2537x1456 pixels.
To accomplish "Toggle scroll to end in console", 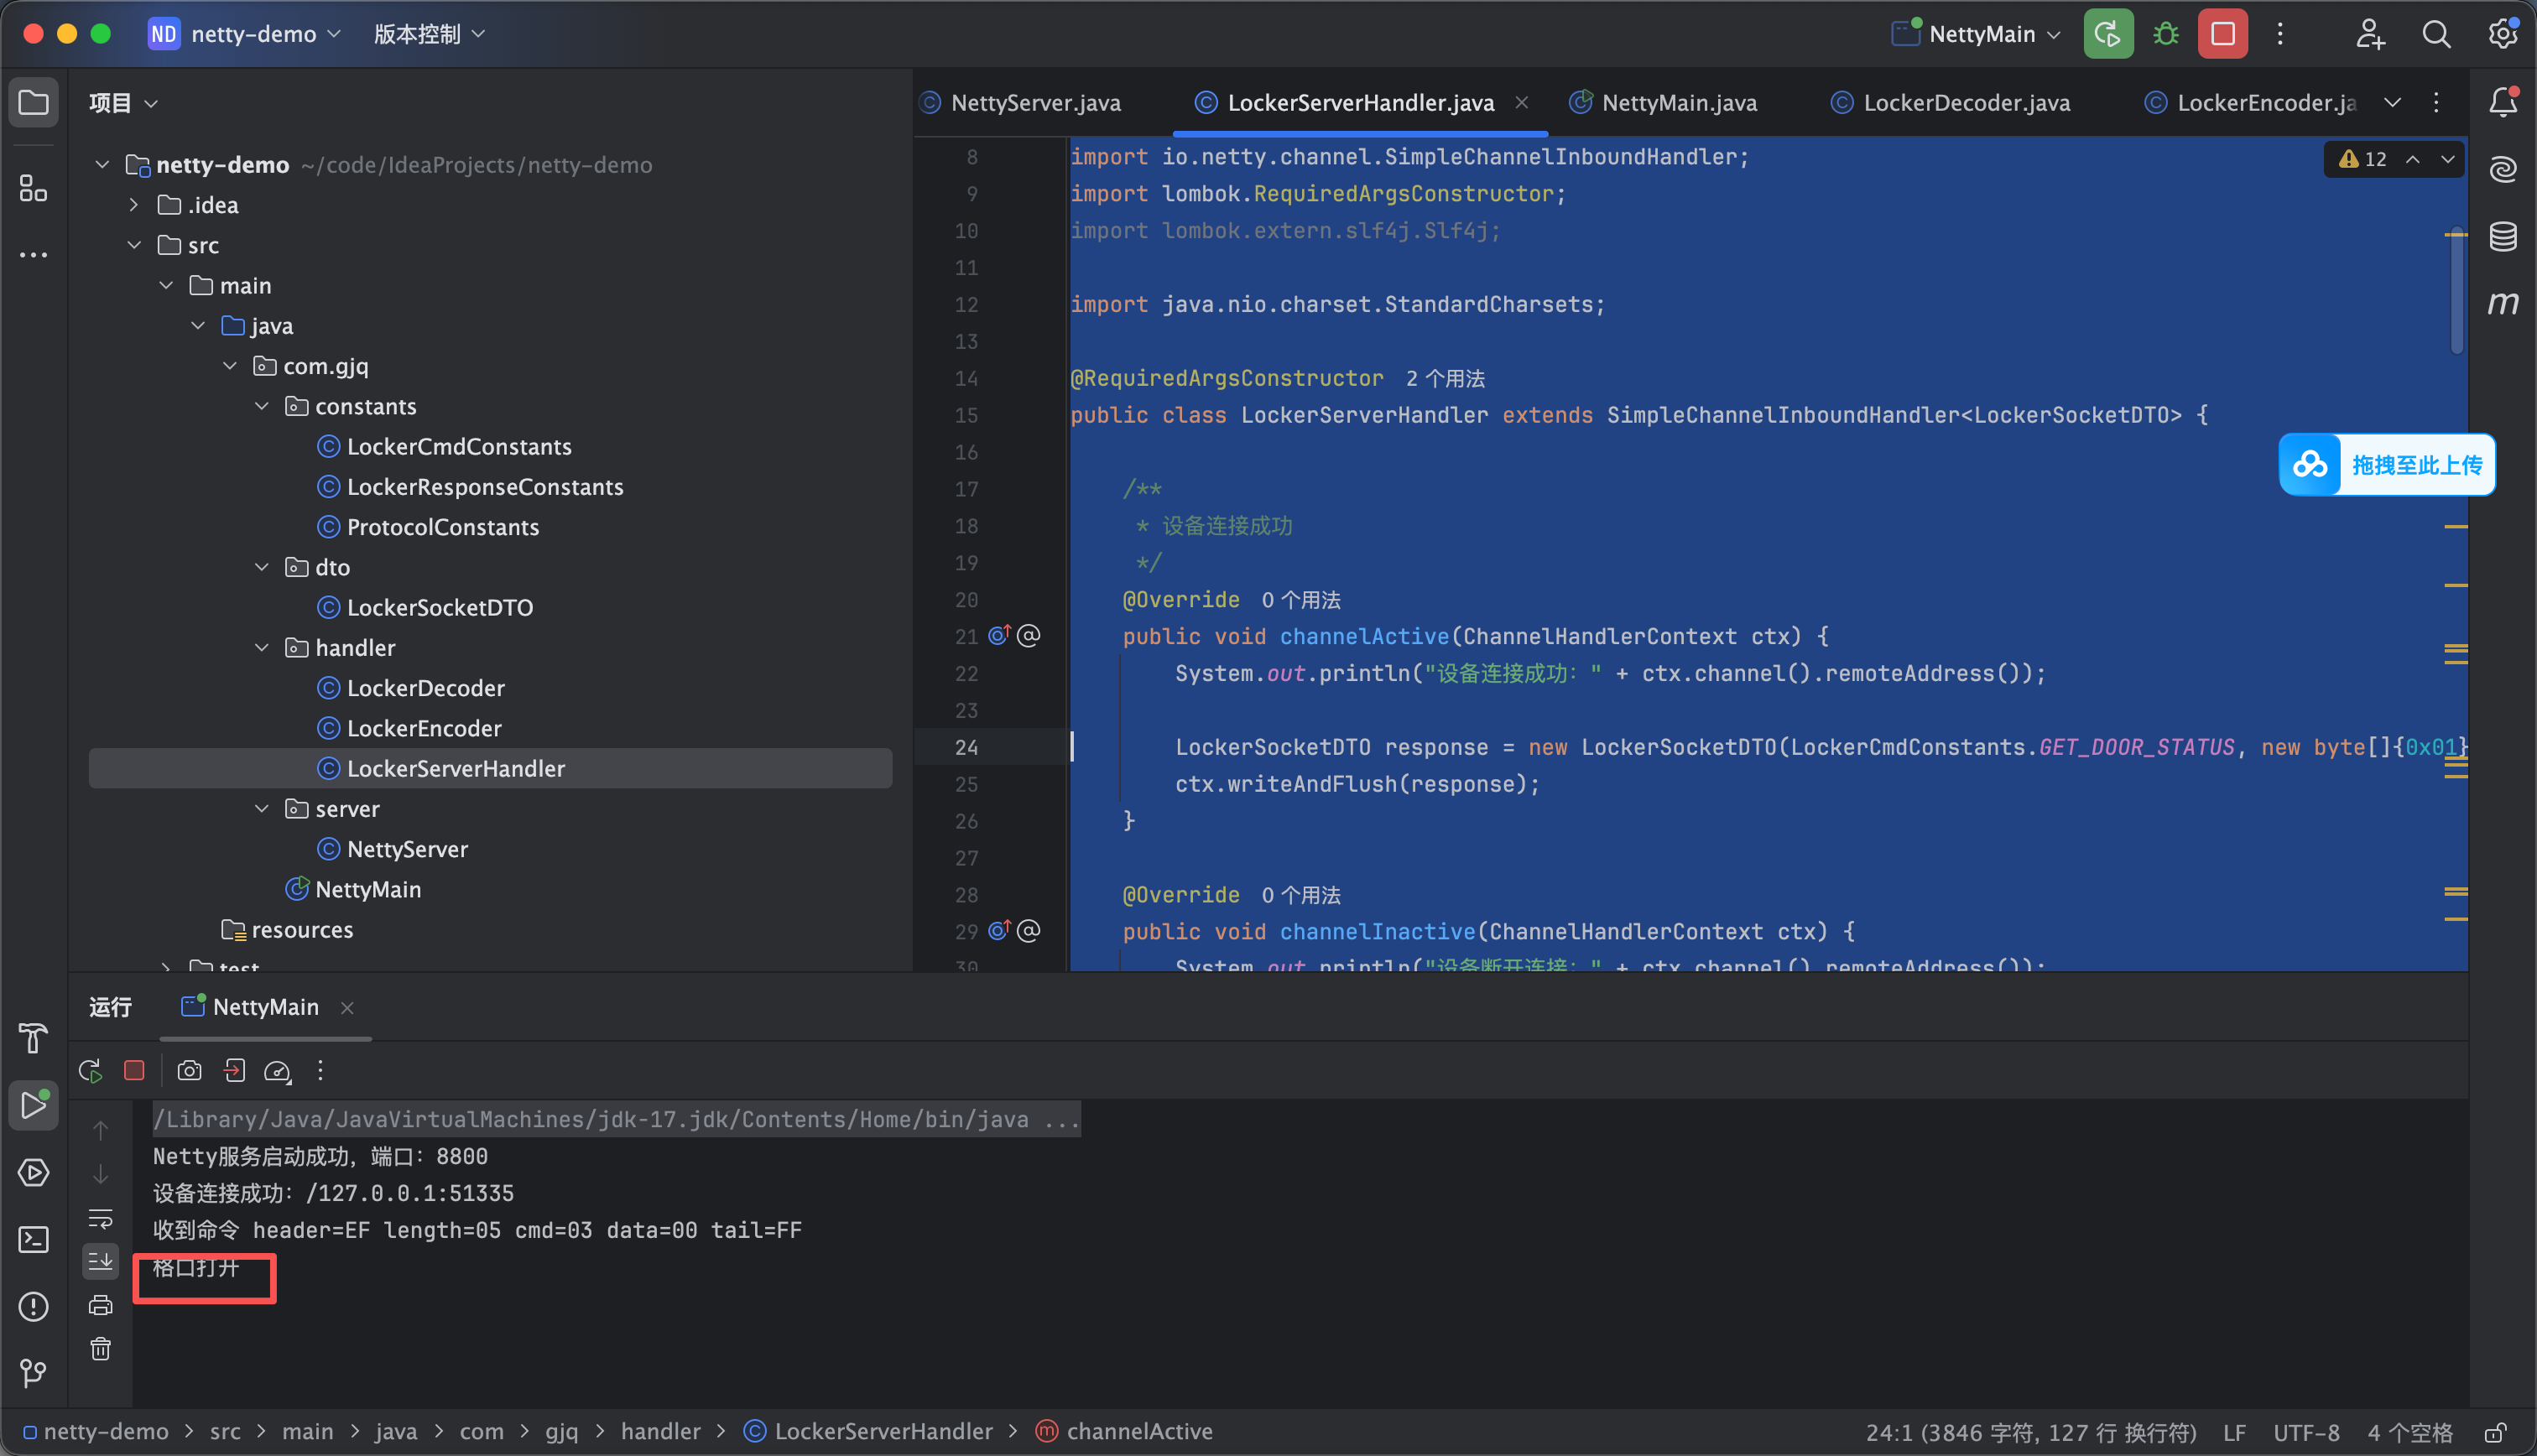I will coord(101,1261).
